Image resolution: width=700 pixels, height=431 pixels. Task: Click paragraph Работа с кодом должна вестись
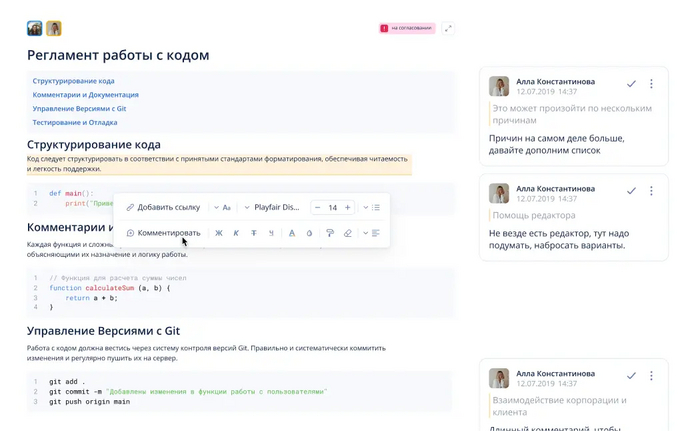click(206, 353)
